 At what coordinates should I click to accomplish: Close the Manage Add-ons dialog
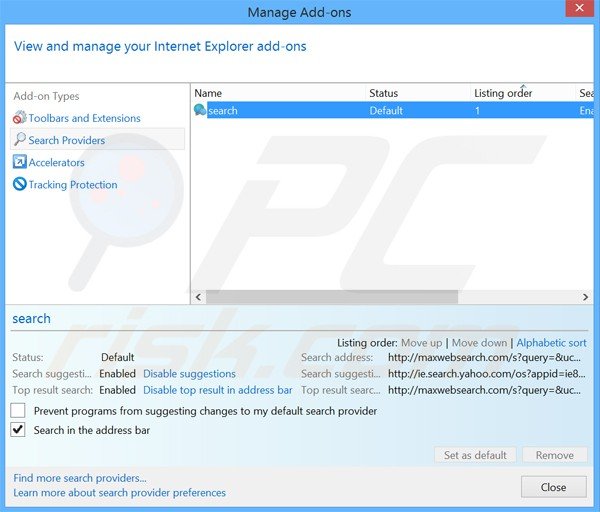554,487
